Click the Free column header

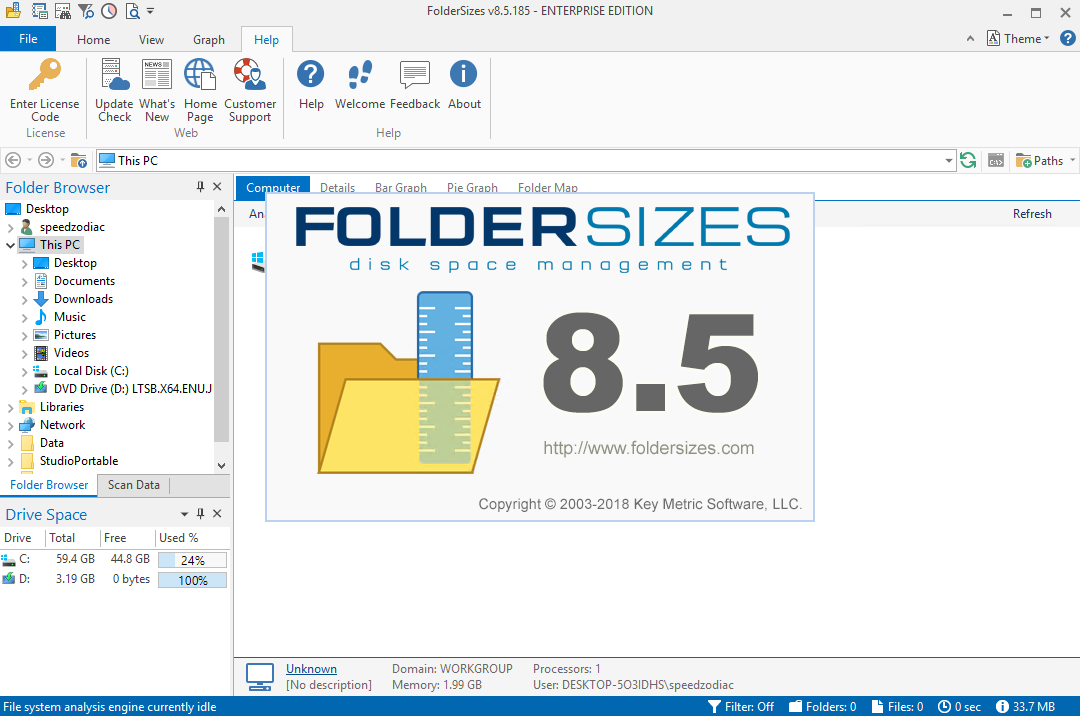127,538
